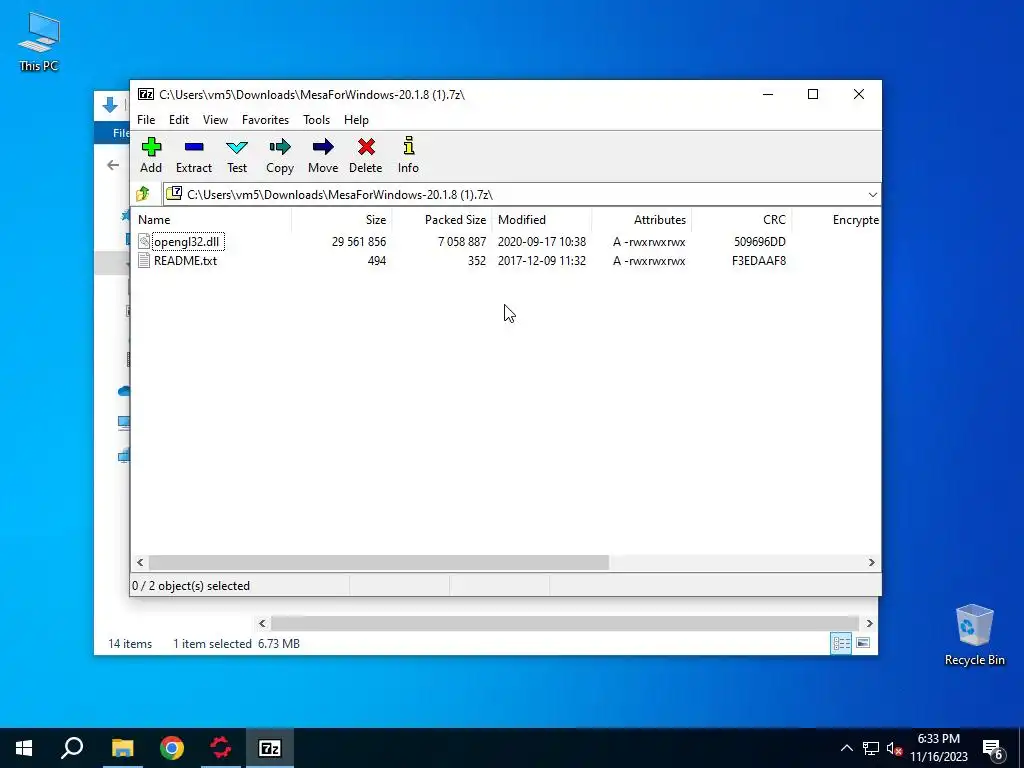Screen dimensions: 1024x768
Task: Click the network icon in system tray
Action: (x=871, y=748)
